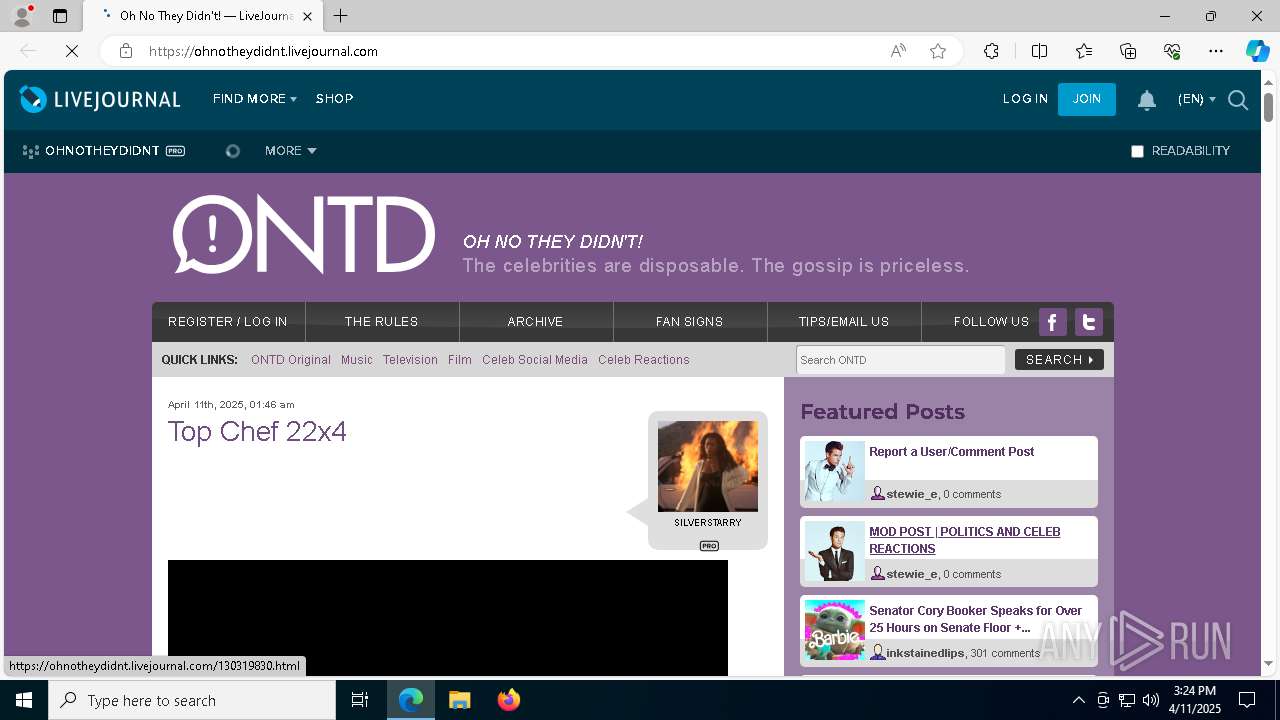Screen dimensions: 1280x720
Task: Open the volume control in tray
Action: coord(1150,700)
